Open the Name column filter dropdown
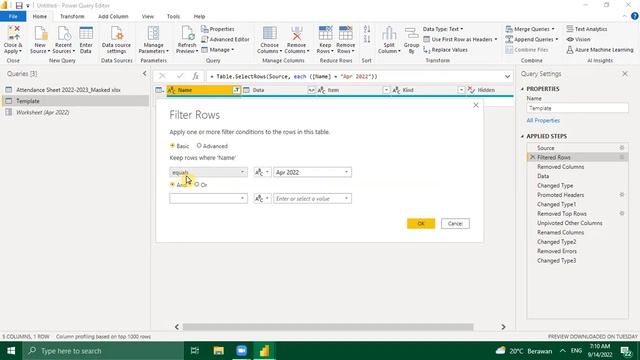The height and width of the screenshot is (360, 640). click(x=236, y=90)
